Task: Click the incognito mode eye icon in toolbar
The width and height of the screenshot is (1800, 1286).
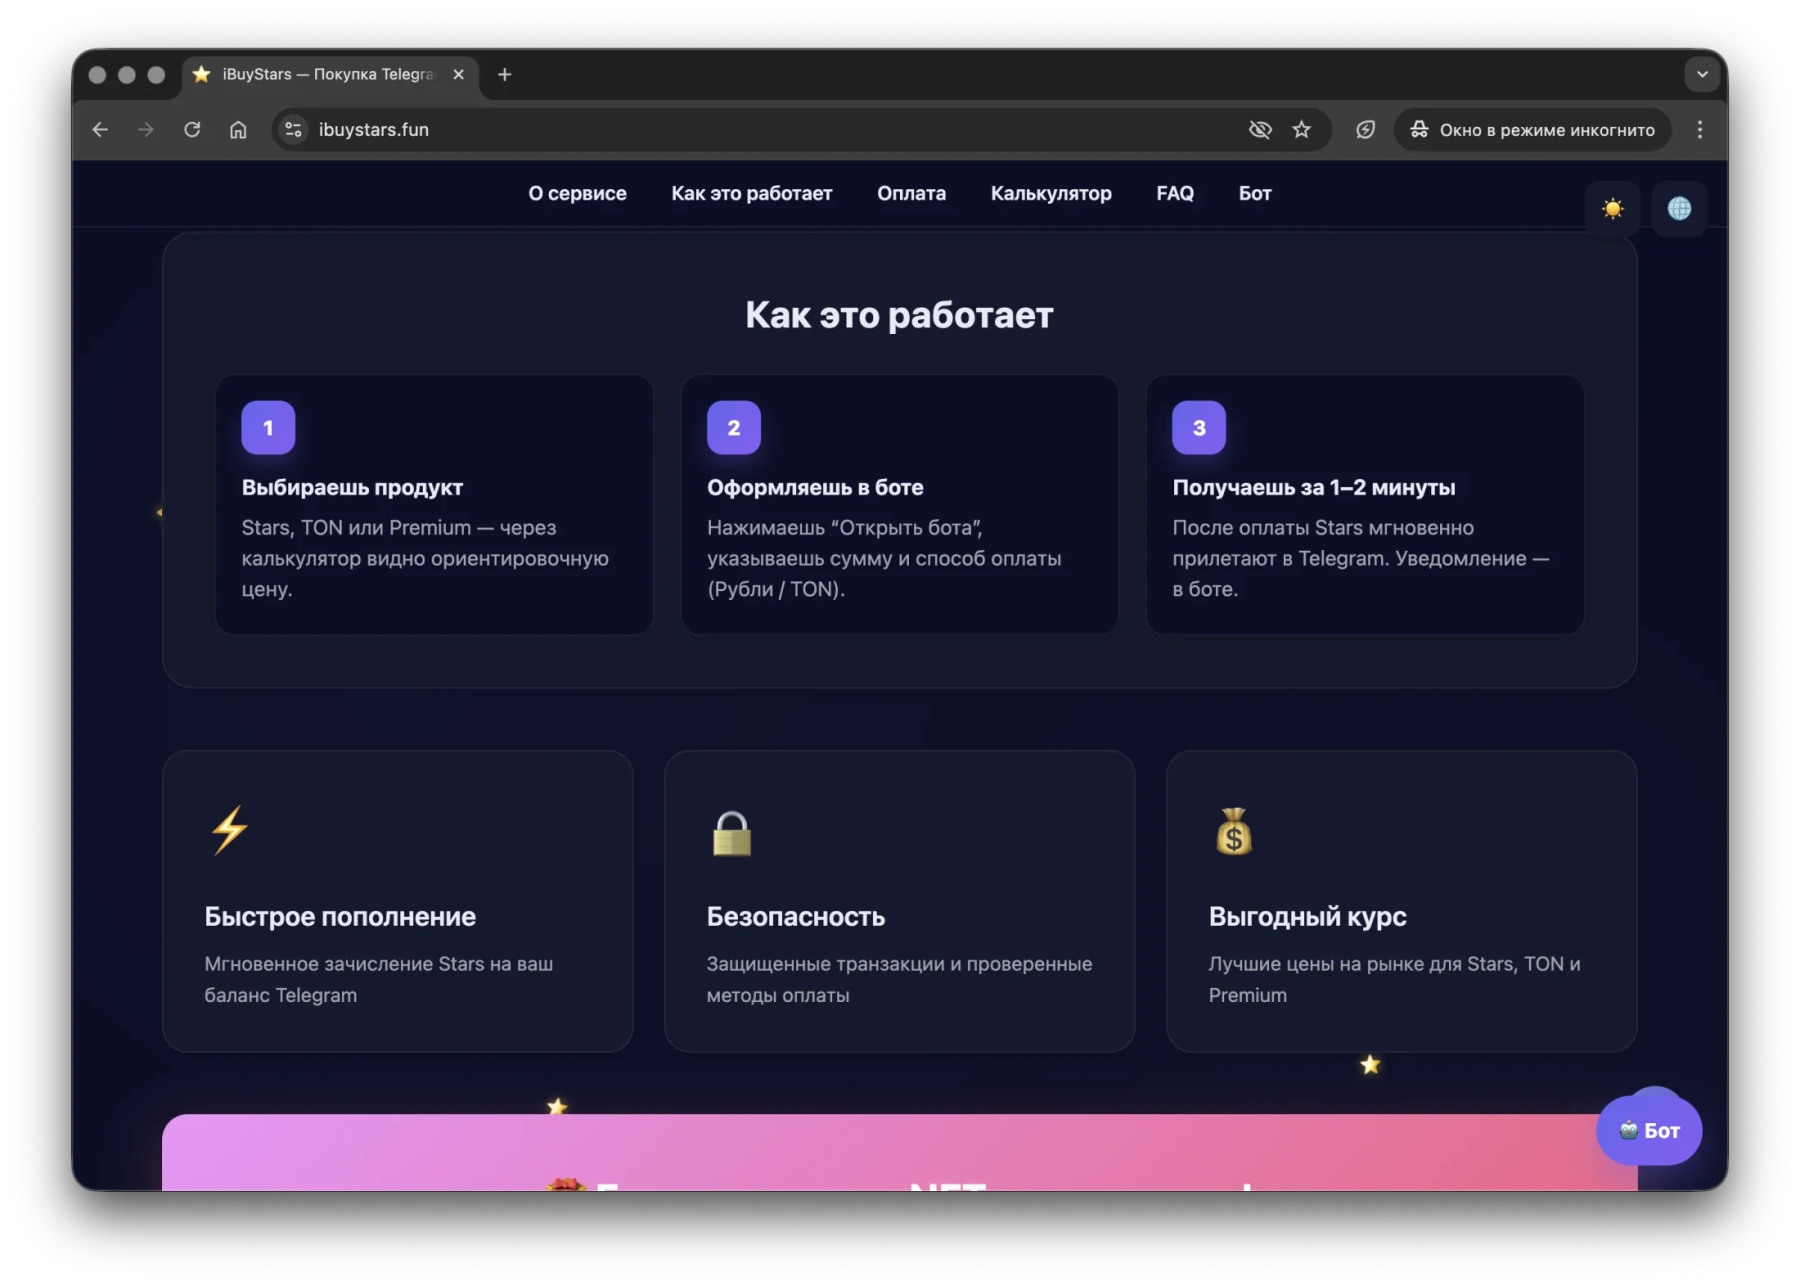Action: [1260, 130]
